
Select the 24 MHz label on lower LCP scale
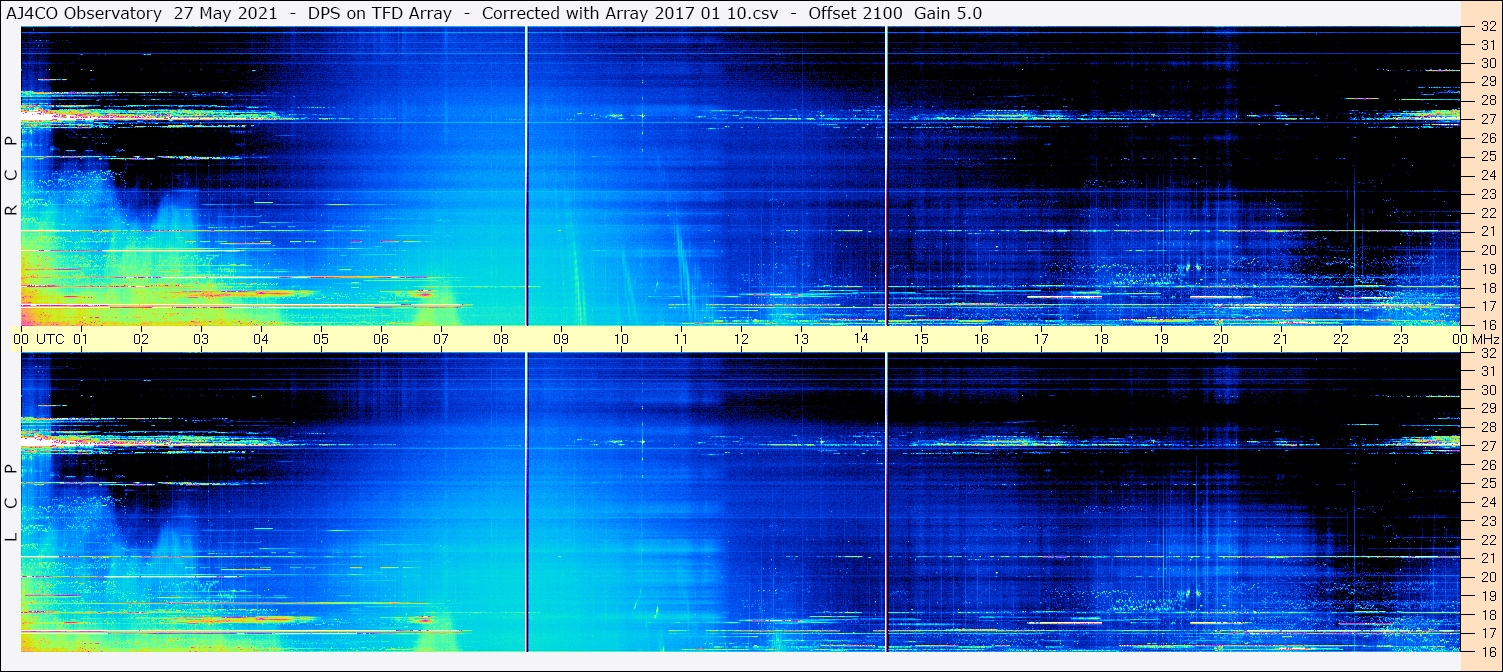coord(1487,502)
